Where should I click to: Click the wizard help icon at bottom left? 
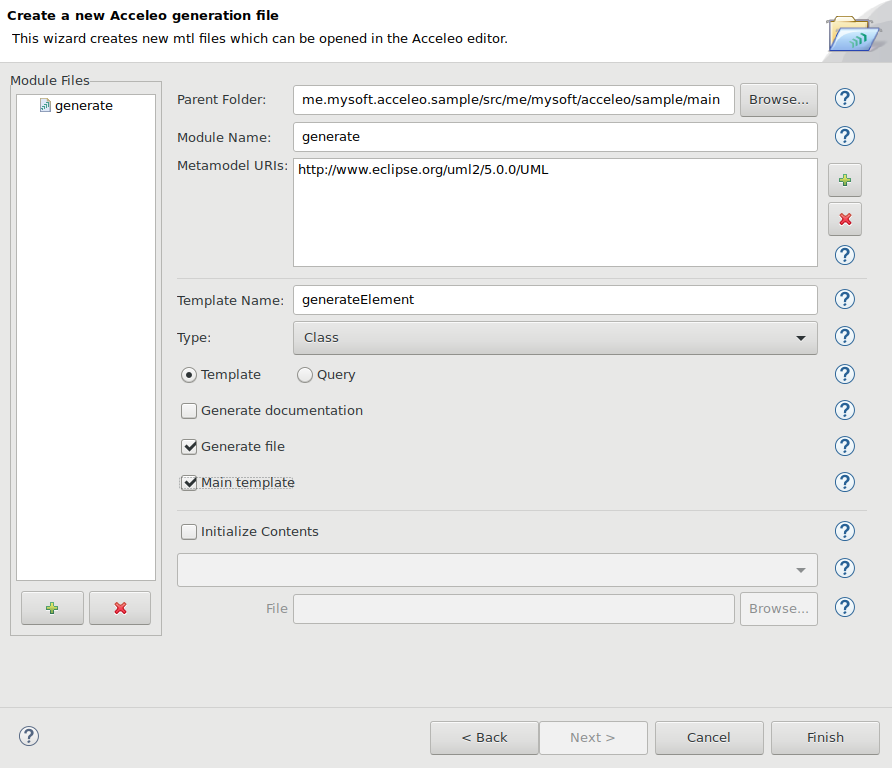(x=29, y=736)
